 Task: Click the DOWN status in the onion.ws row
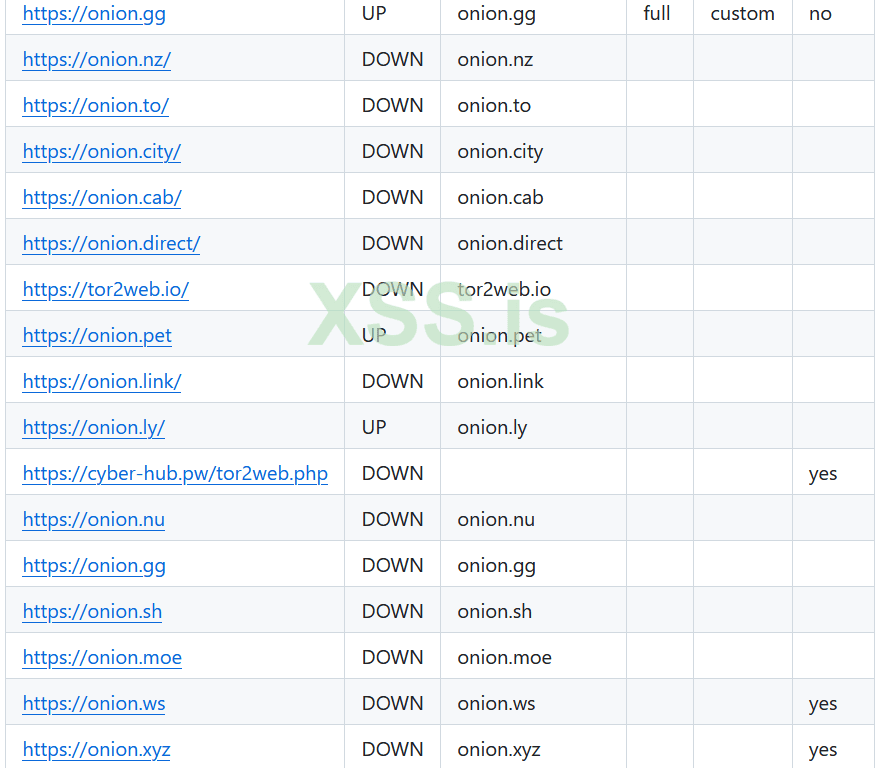(392, 703)
